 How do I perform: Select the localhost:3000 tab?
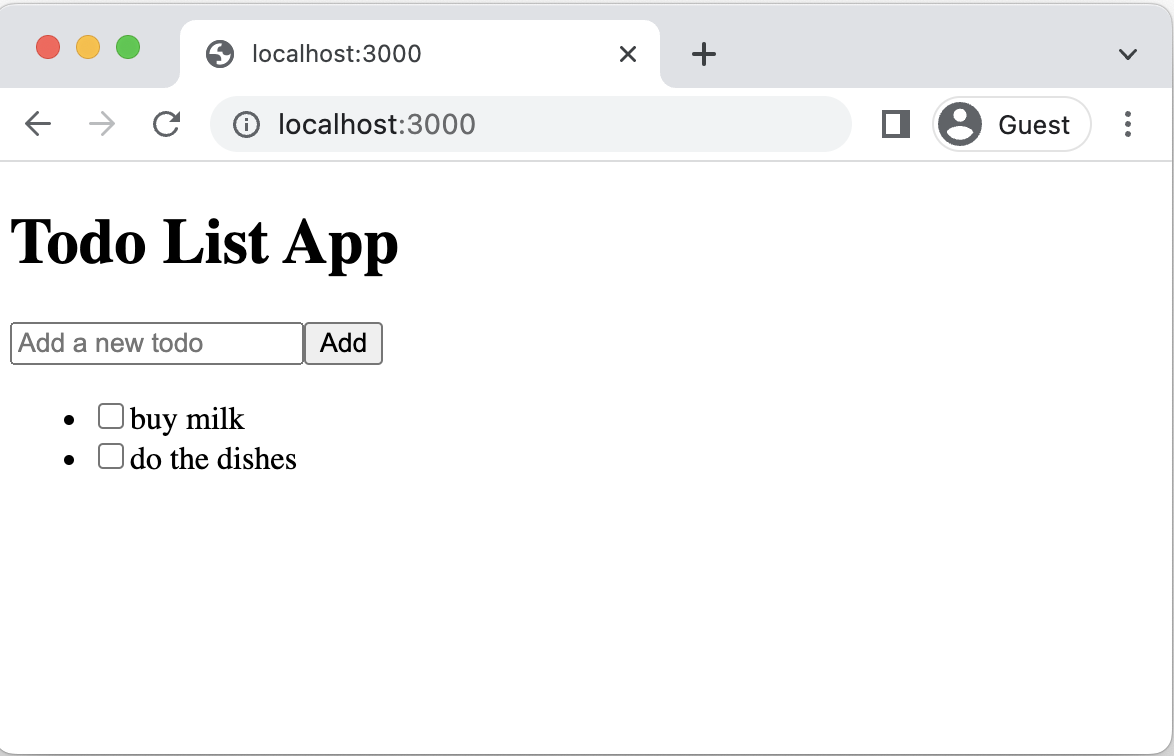(419, 54)
